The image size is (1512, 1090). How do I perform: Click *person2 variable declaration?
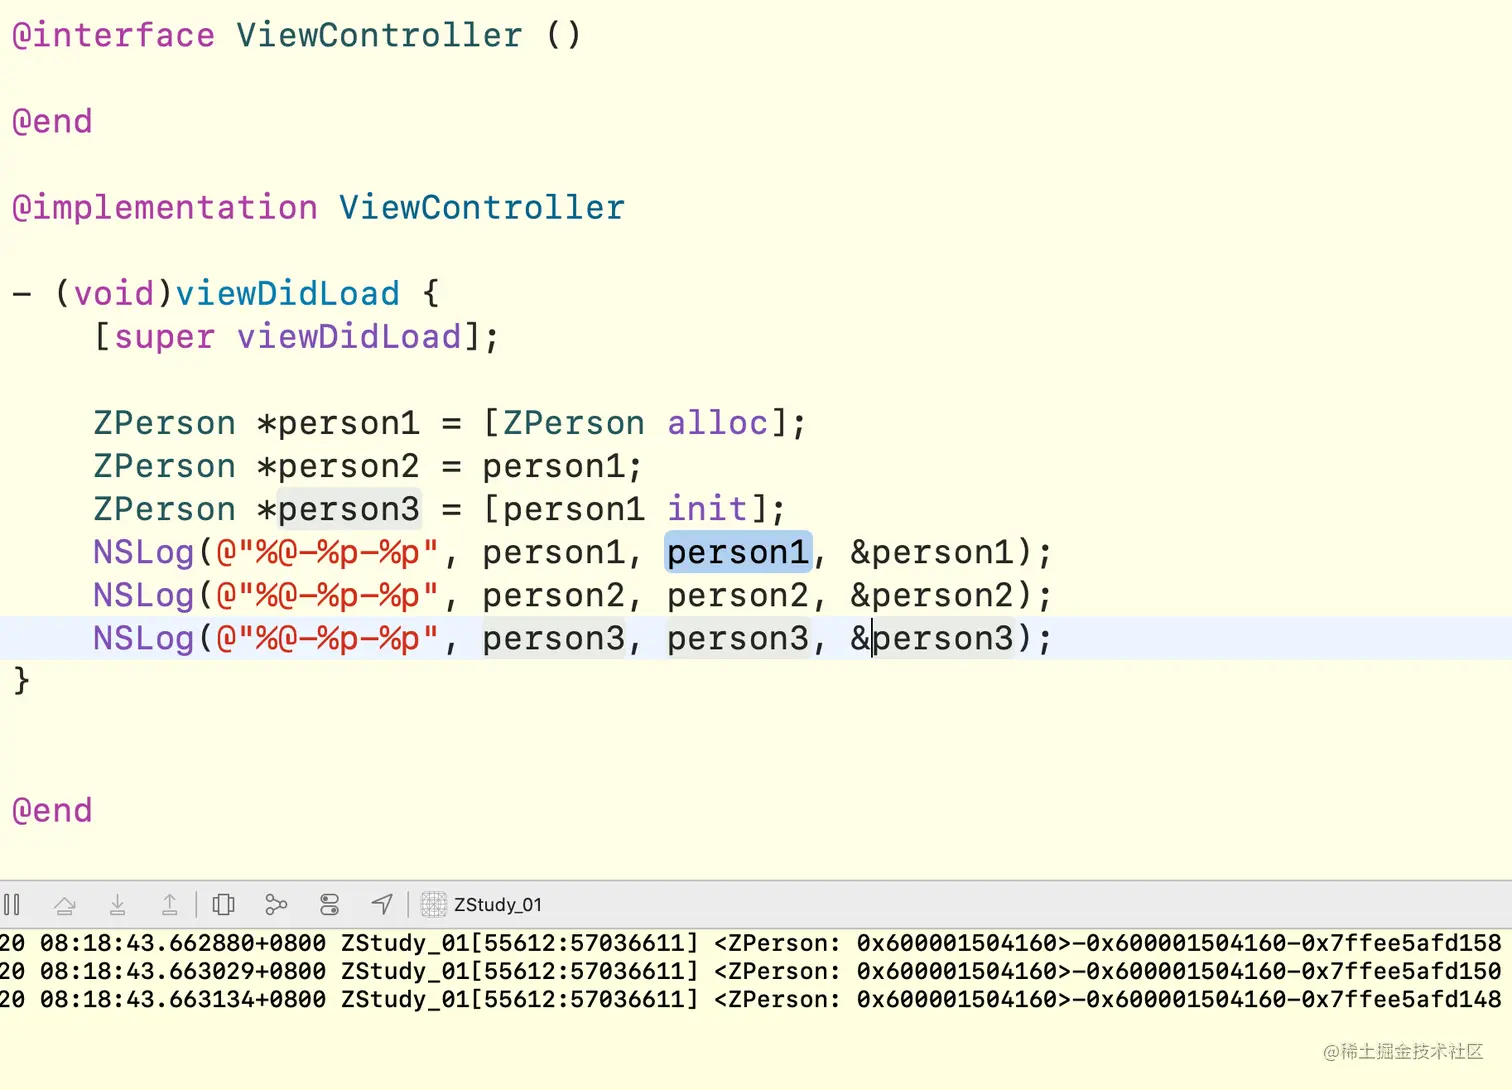339,466
